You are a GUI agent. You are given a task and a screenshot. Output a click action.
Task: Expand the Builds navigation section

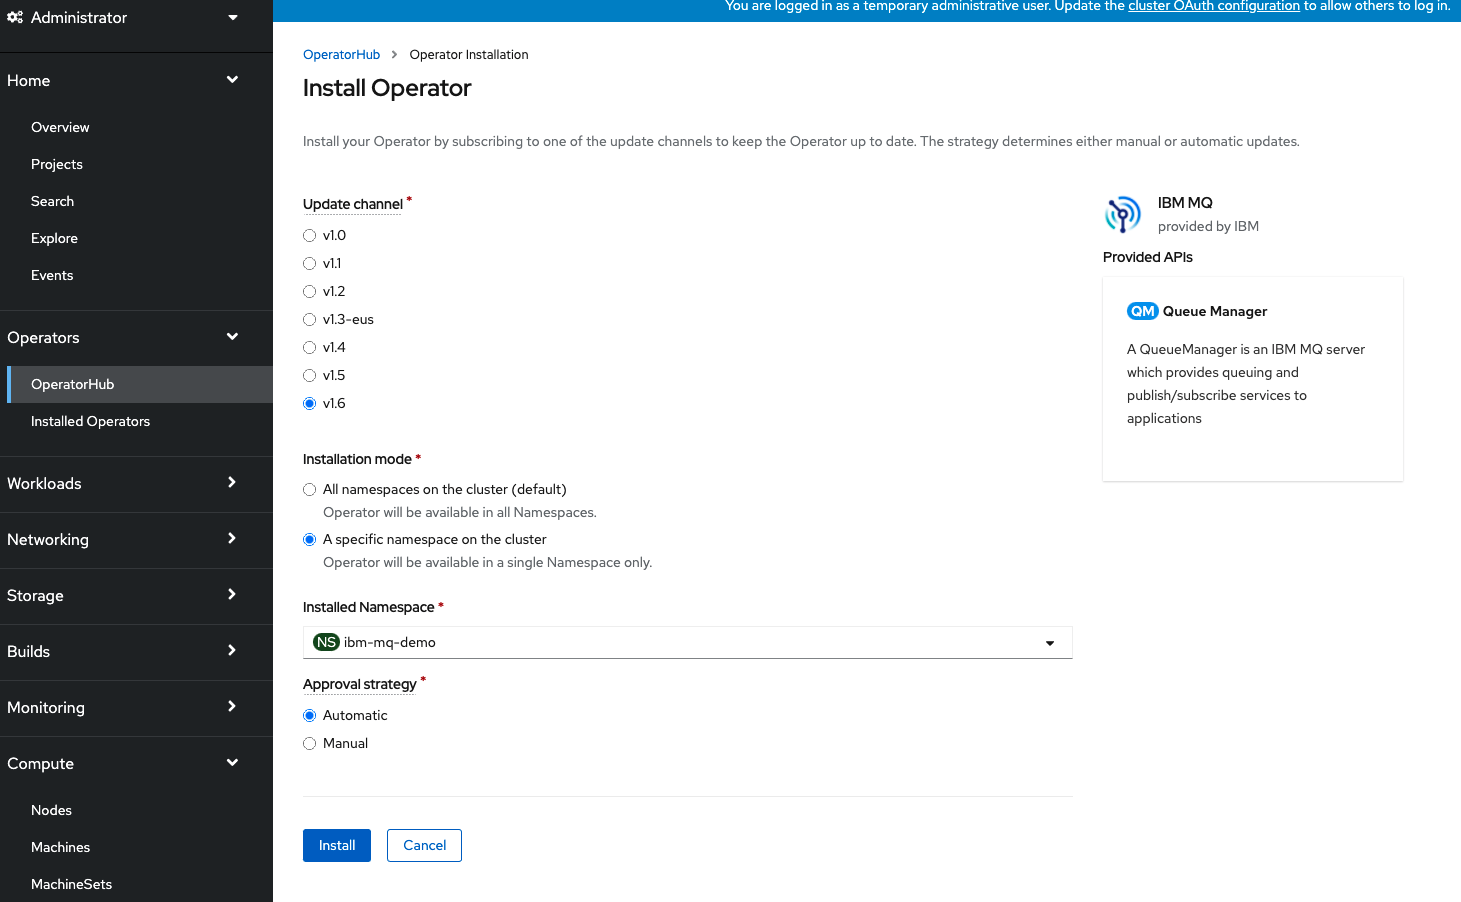(136, 652)
